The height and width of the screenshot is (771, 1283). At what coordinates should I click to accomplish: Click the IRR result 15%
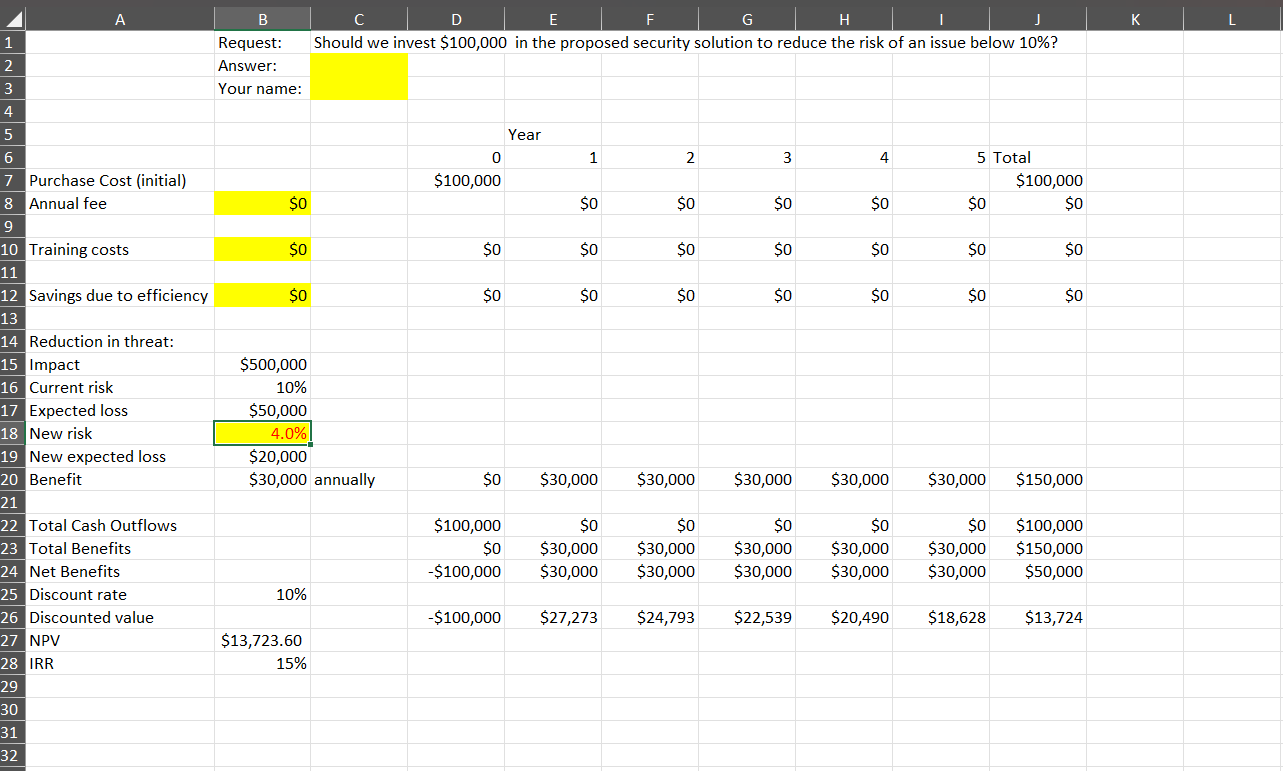[262, 664]
